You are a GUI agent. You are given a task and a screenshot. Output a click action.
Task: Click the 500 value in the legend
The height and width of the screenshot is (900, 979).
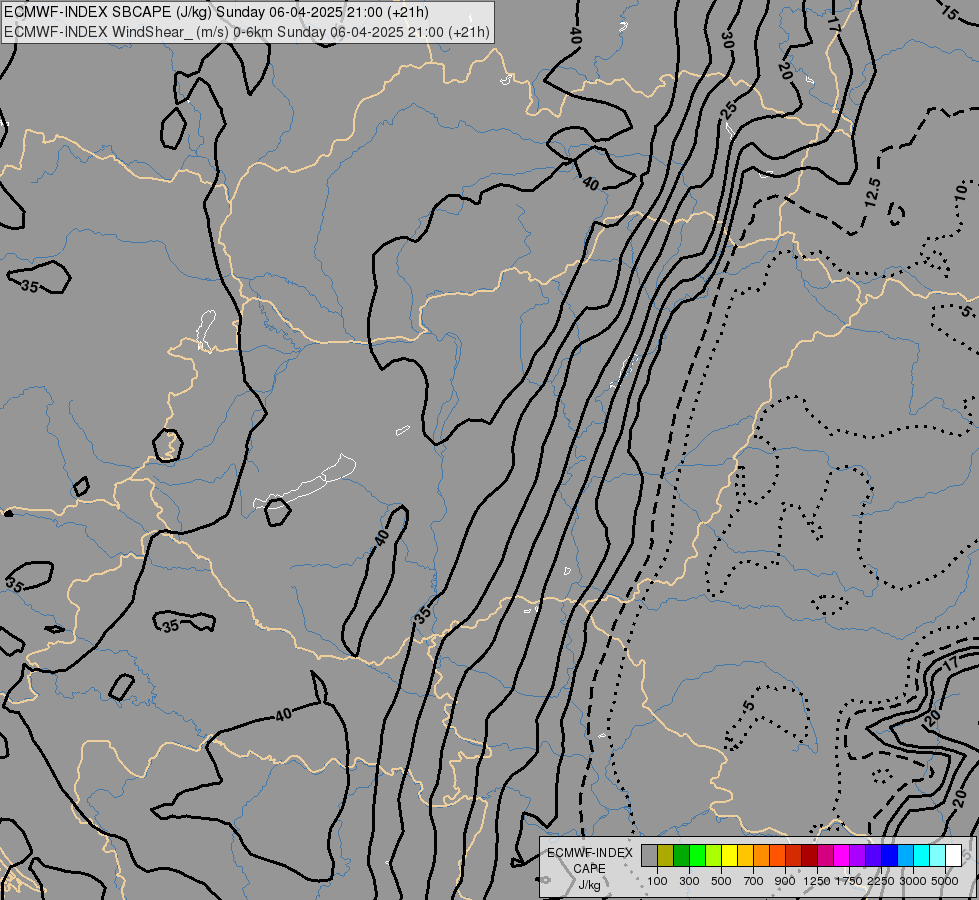click(x=721, y=881)
